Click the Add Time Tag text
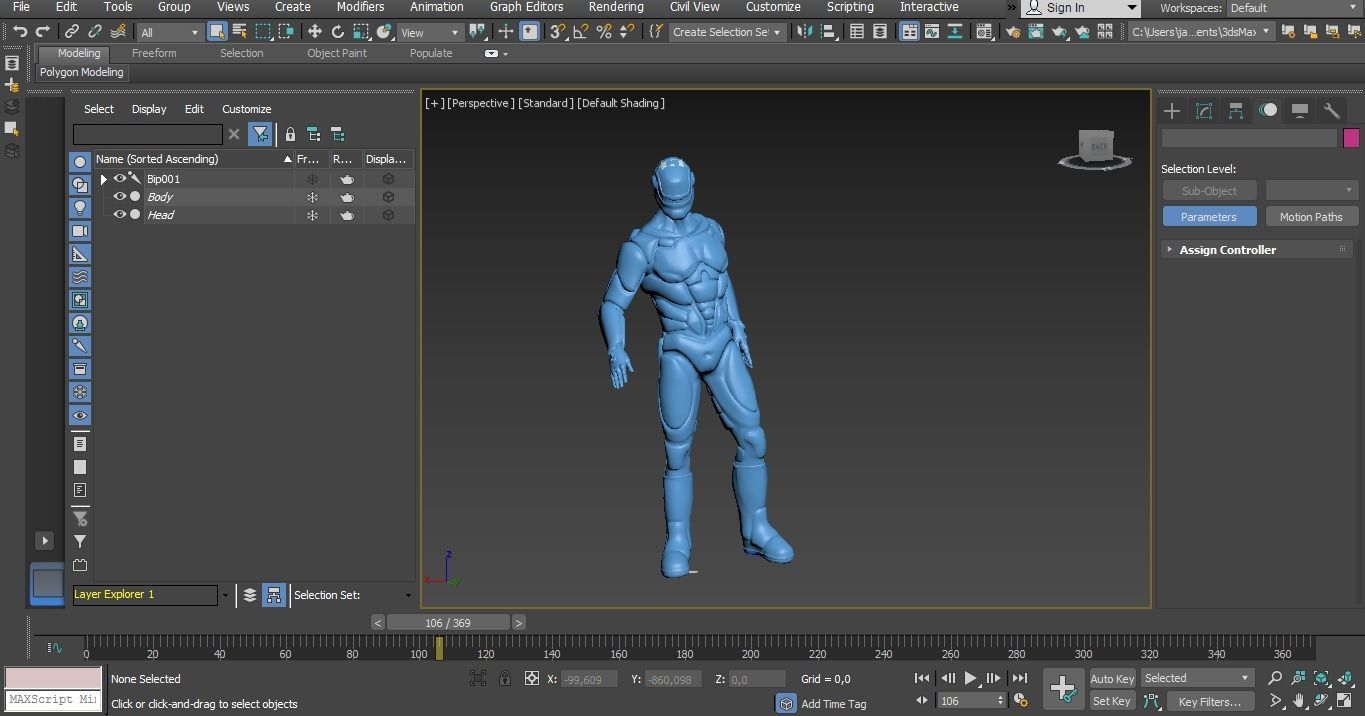This screenshot has height=716, width=1365. pos(833,704)
